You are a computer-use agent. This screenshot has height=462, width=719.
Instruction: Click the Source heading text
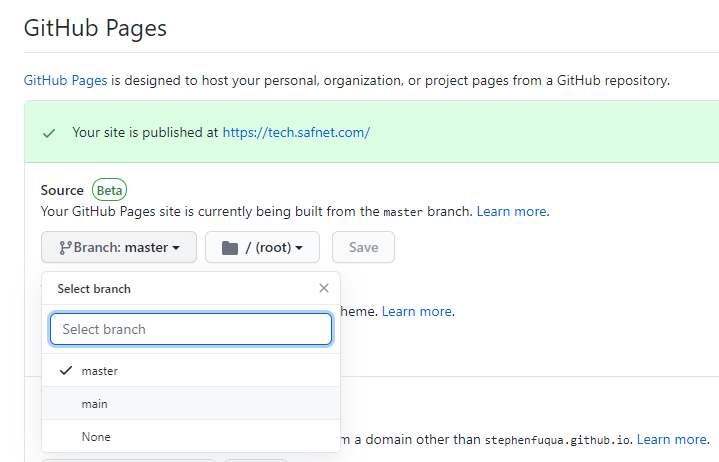point(62,190)
